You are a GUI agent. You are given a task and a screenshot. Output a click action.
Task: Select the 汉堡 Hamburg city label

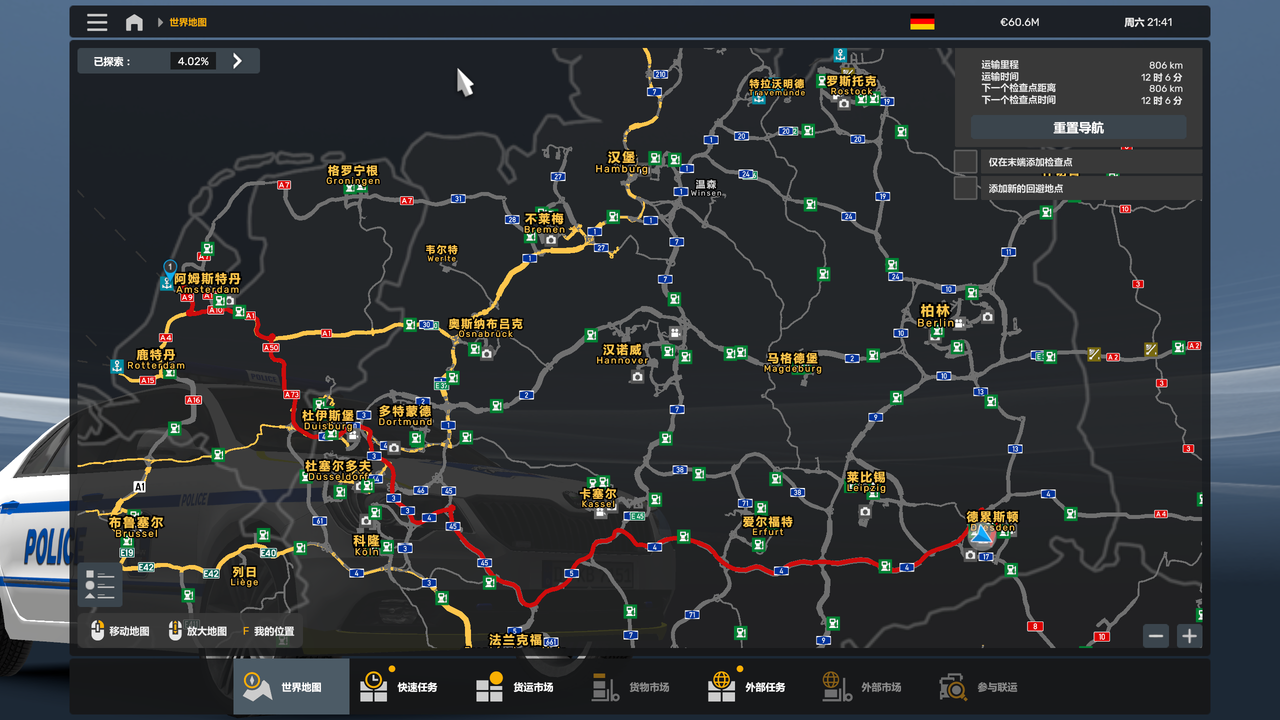coord(621,162)
